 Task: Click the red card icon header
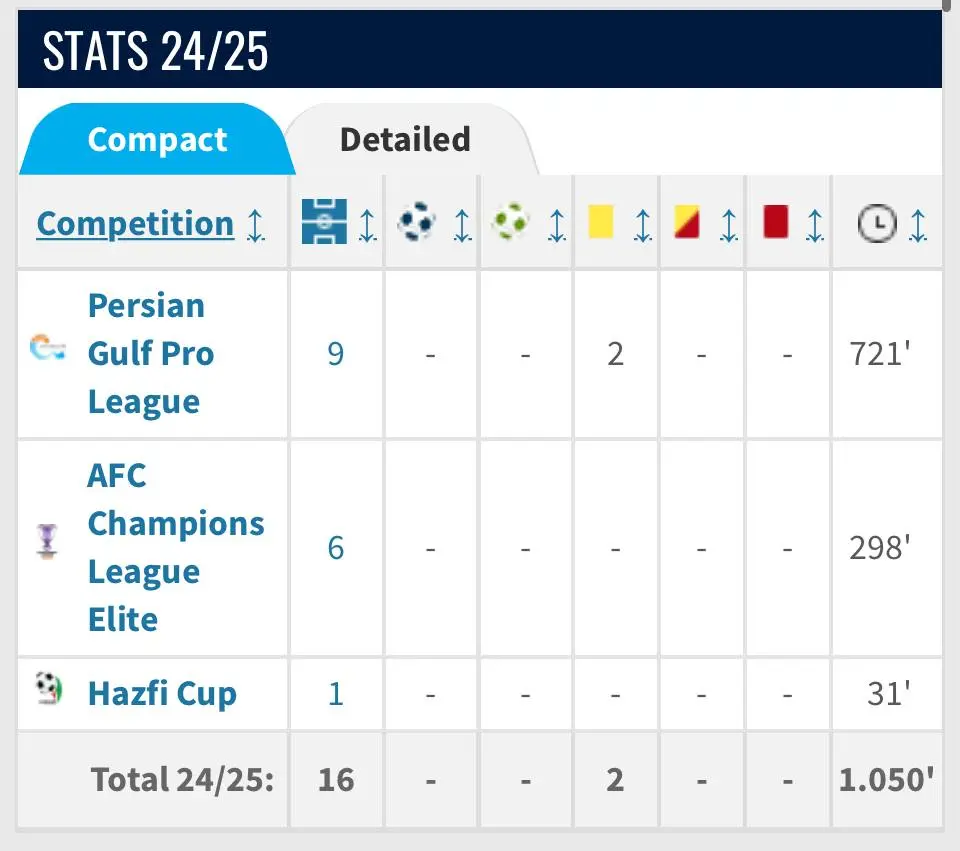775,222
